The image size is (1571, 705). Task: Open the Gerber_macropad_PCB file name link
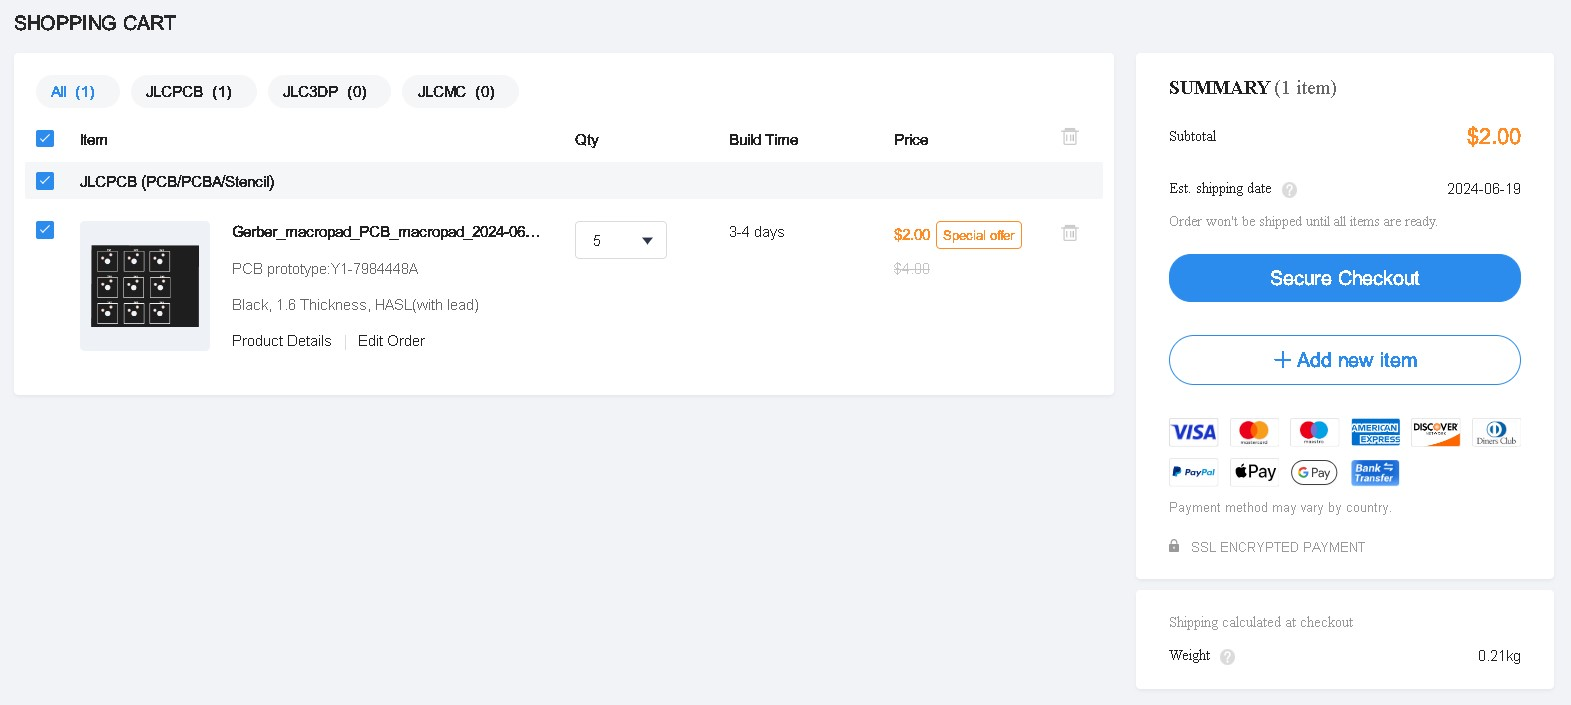[386, 232]
